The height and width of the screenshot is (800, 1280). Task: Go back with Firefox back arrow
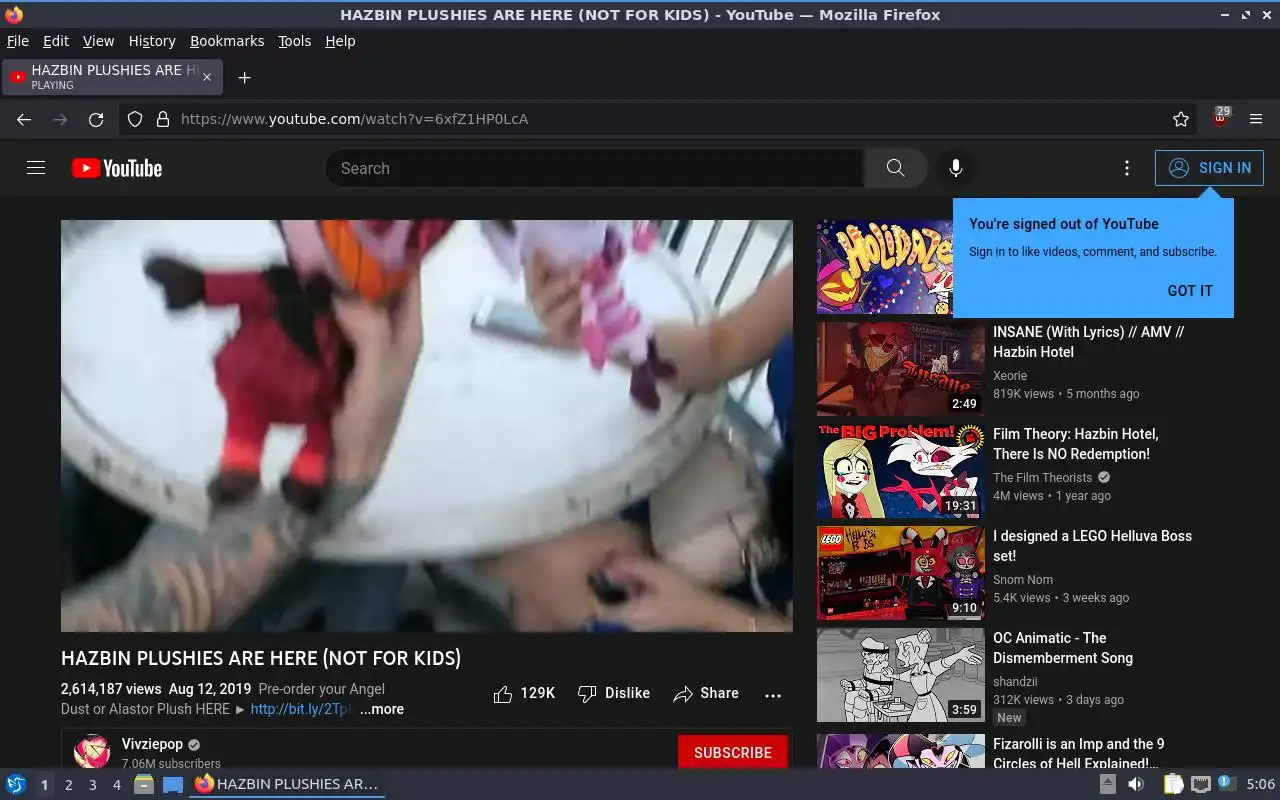tap(24, 119)
